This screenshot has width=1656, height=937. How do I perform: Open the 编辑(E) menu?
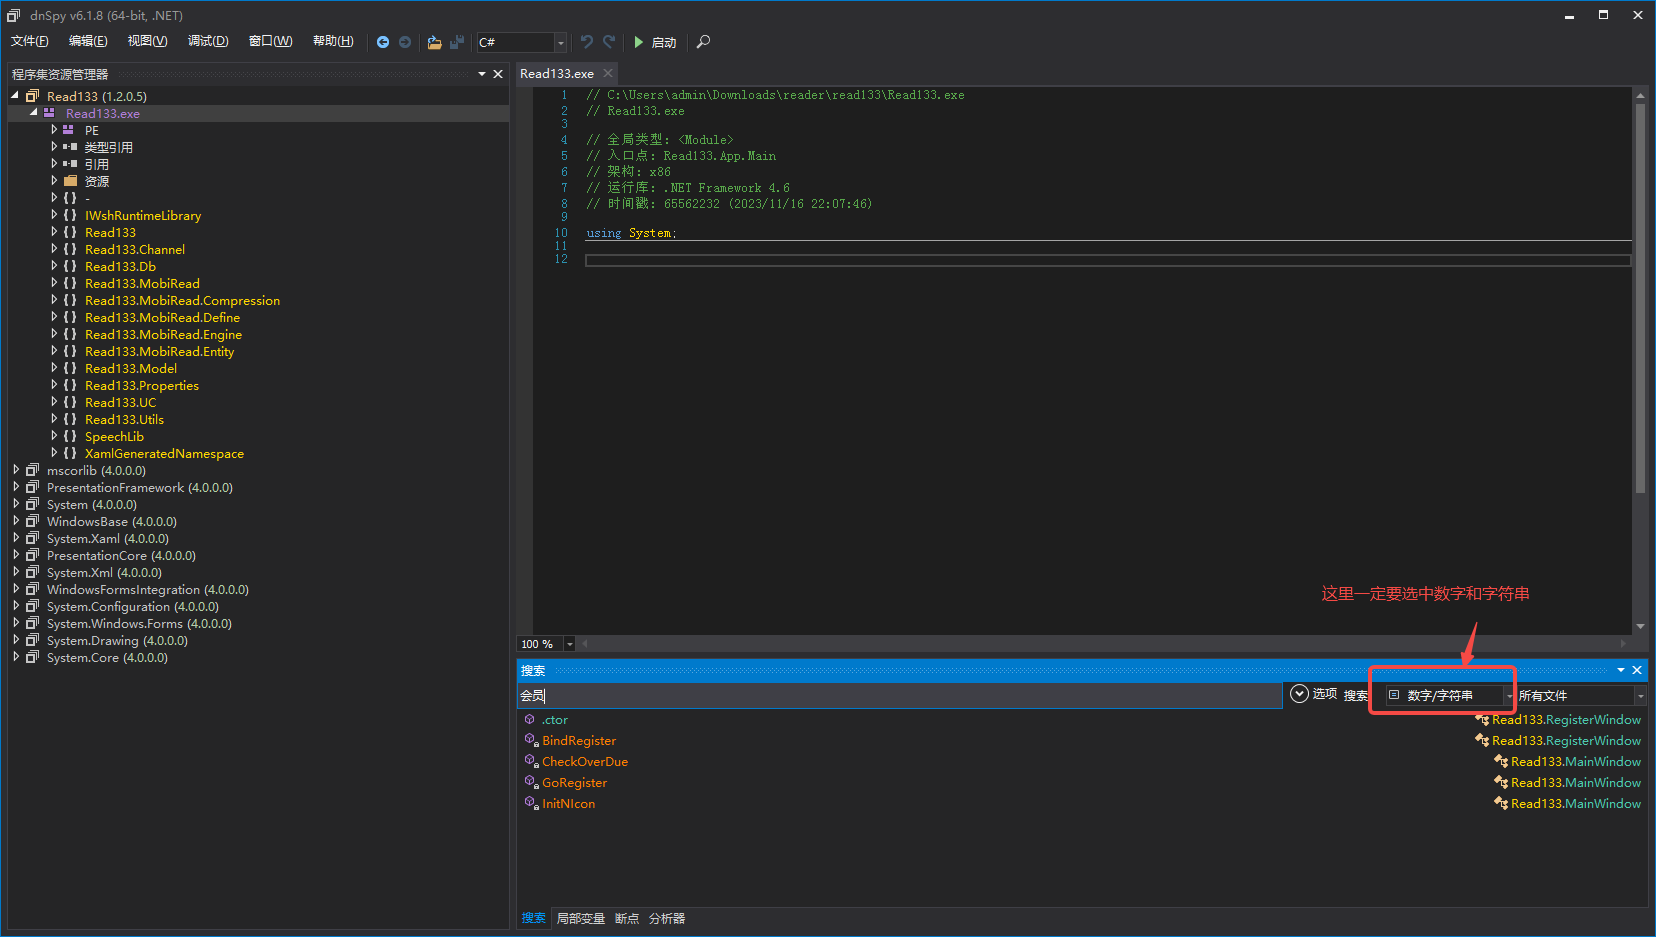point(88,41)
